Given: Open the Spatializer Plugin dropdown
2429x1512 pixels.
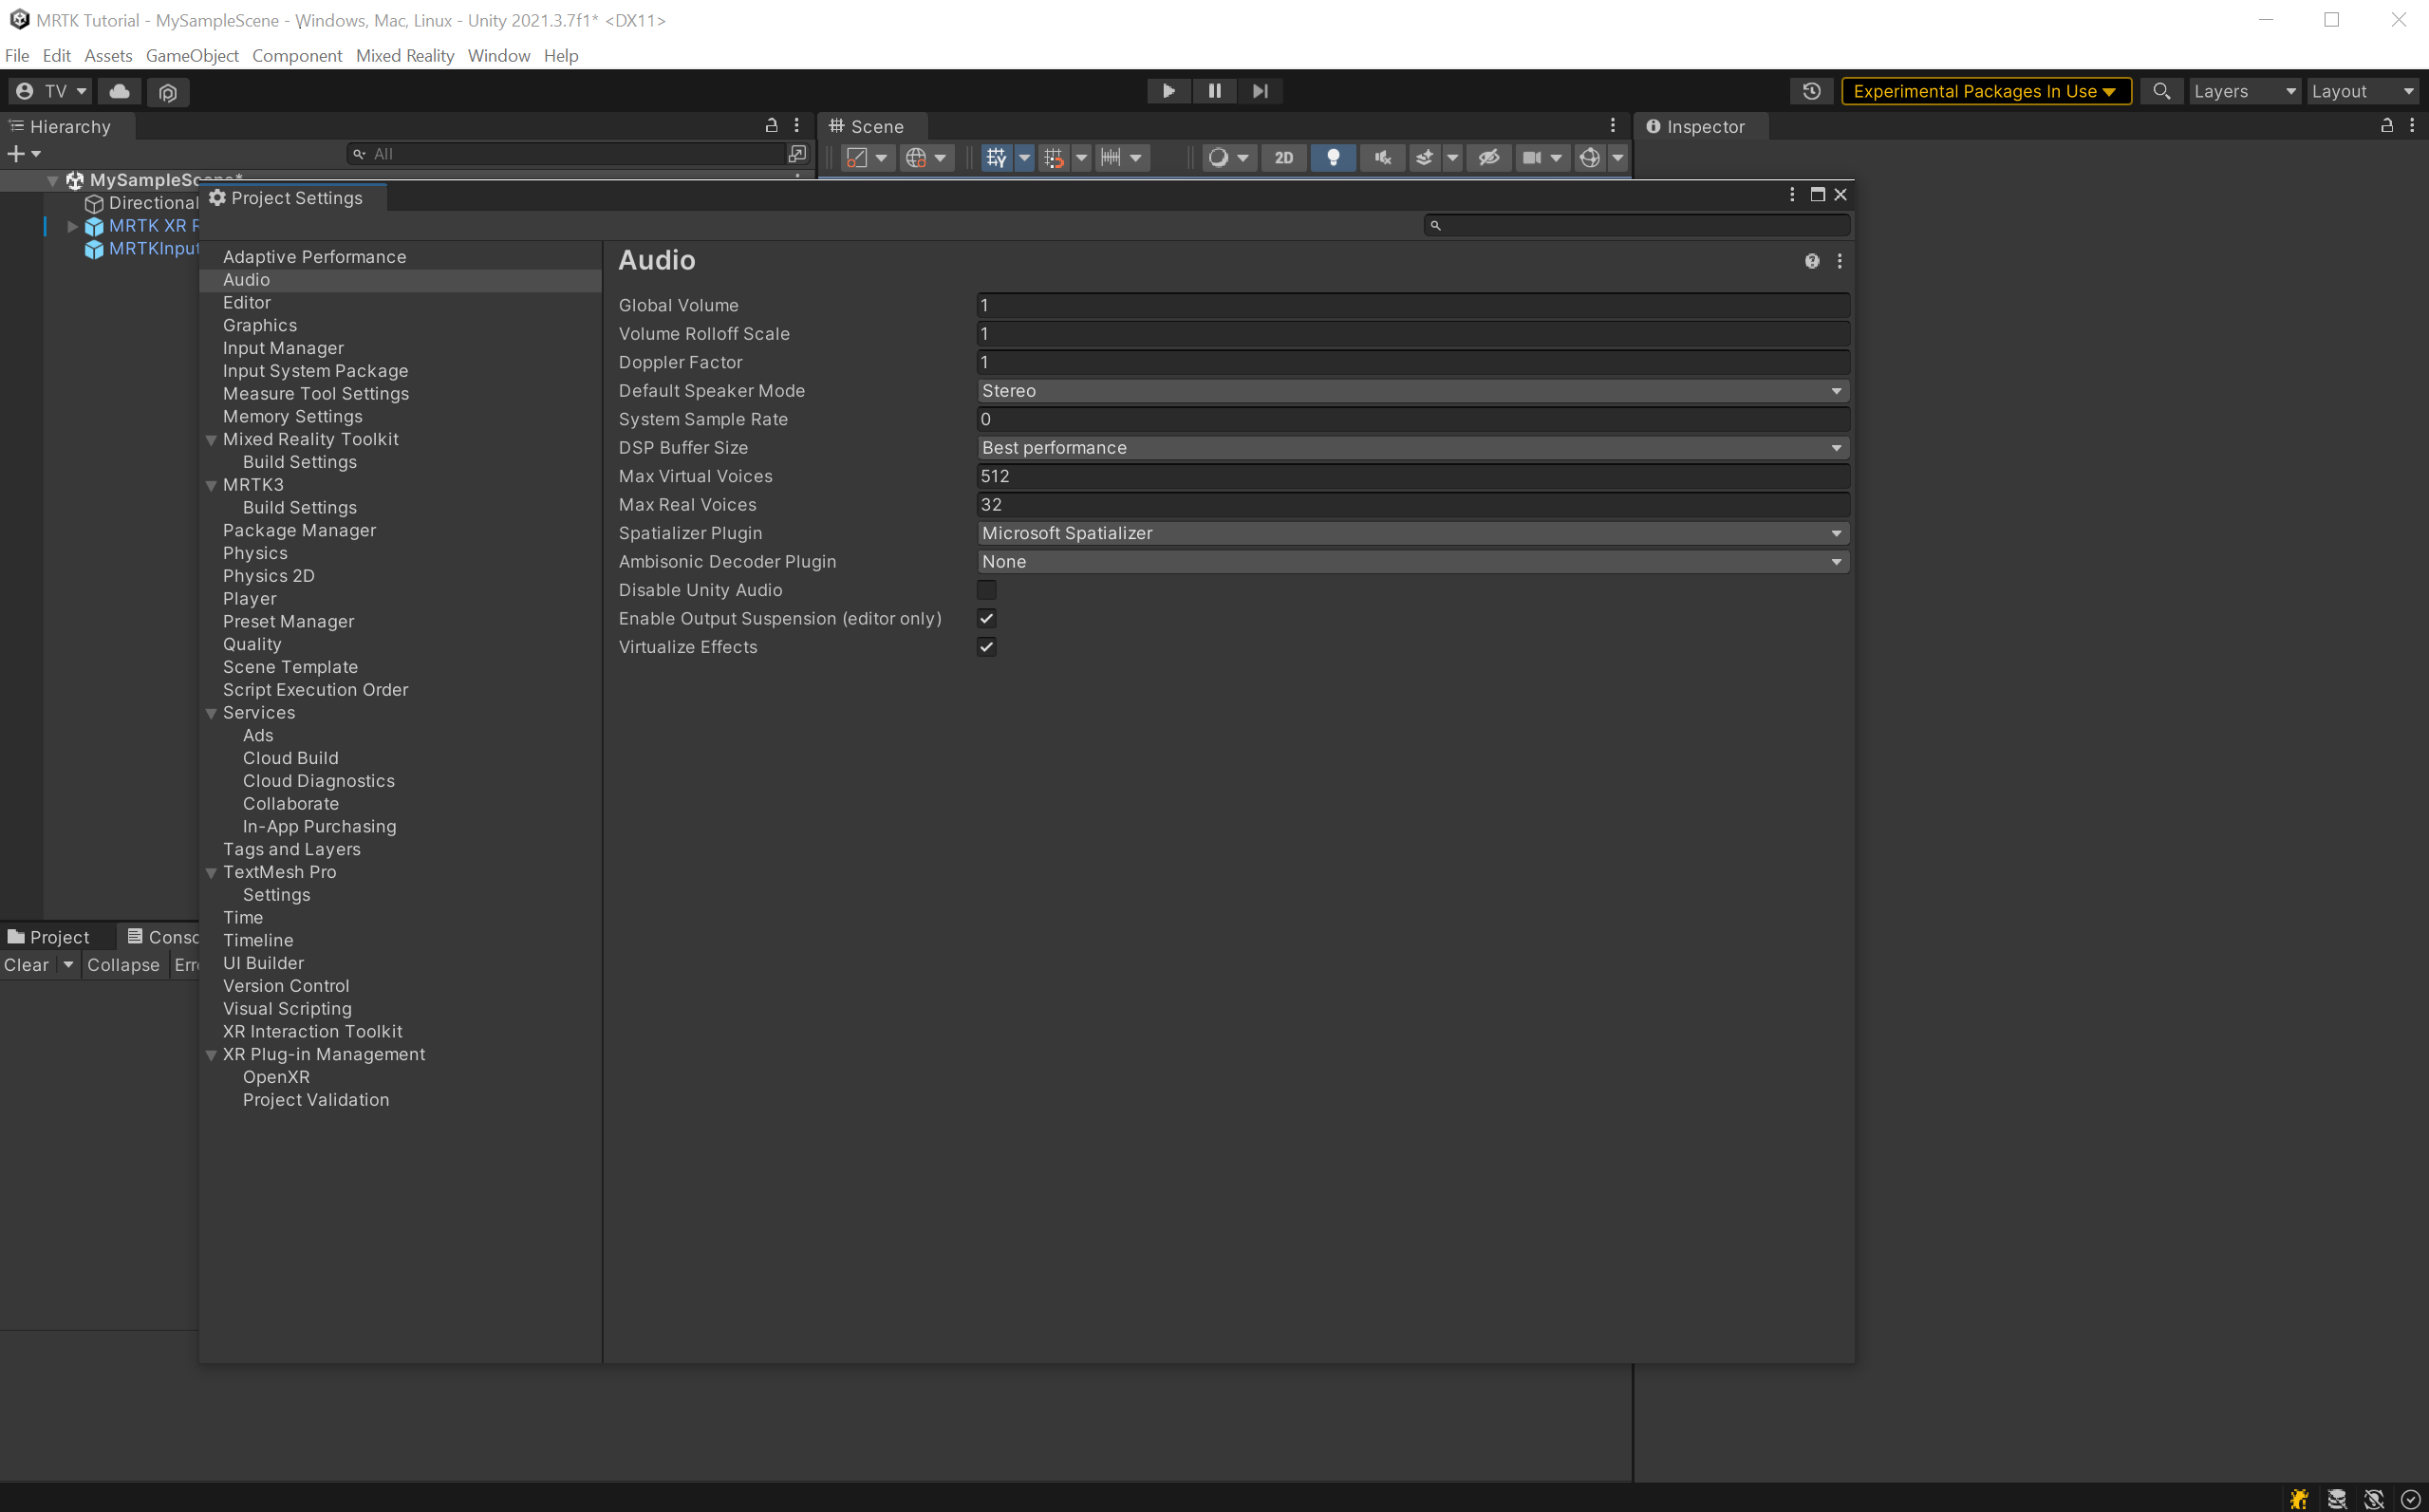Looking at the screenshot, I should 1412,533.
